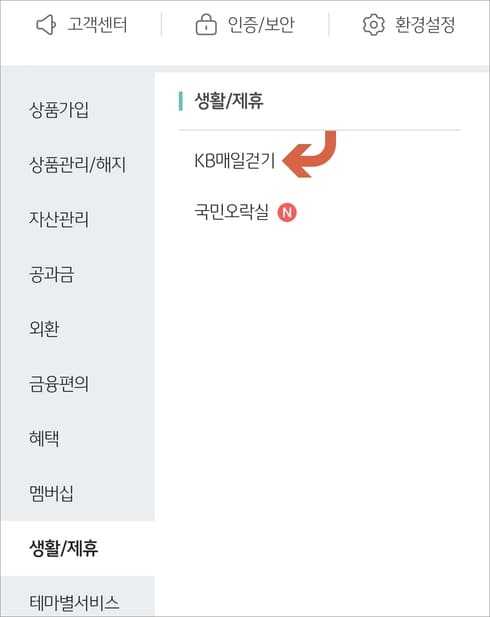Go to the 자산관리 category

[x=78, y=219]
